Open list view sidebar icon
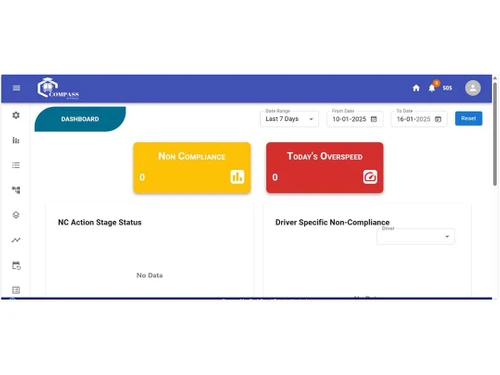Image resolution: width=500 pixels, height=375 pixels. click(16, 165)
